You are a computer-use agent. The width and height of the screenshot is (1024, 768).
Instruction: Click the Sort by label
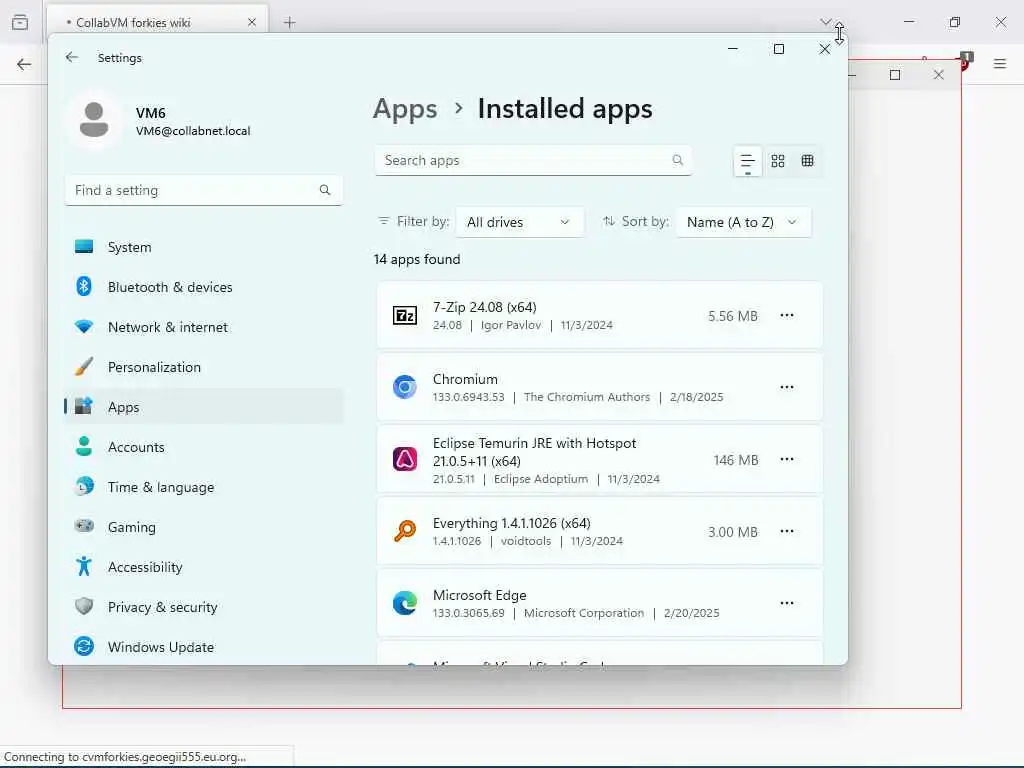point(645,221)
